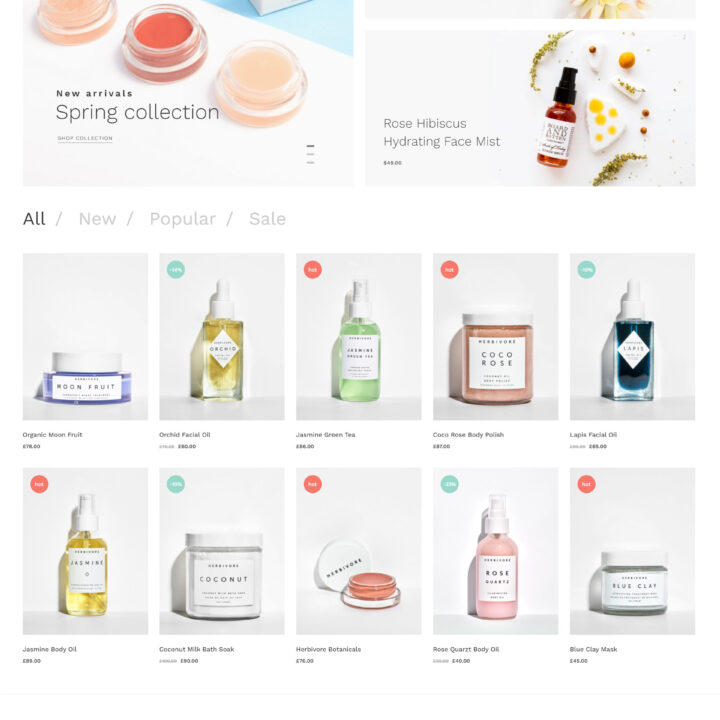Image resolution: width=720 pixels, height=720 pixels.
Task: Click the hot badge on Coco Rose Body Polish
Action: click(x=450, y=270)
